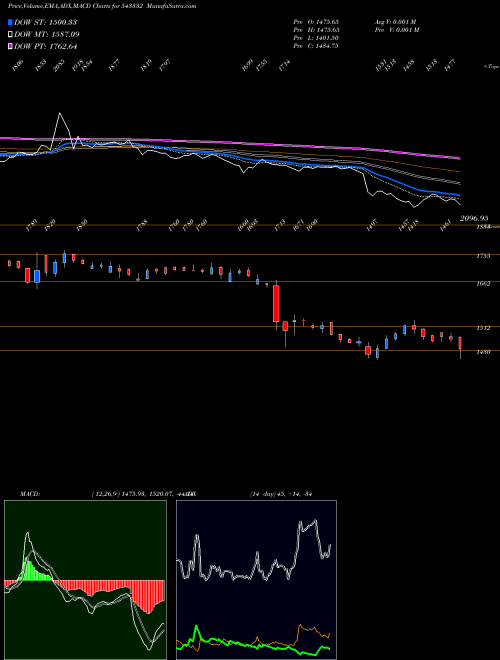Viewport: 500px width, 660px height.
Task: Select the 'DOW ST: 1500.33' legend label
Action: click(x=45, y=22)
